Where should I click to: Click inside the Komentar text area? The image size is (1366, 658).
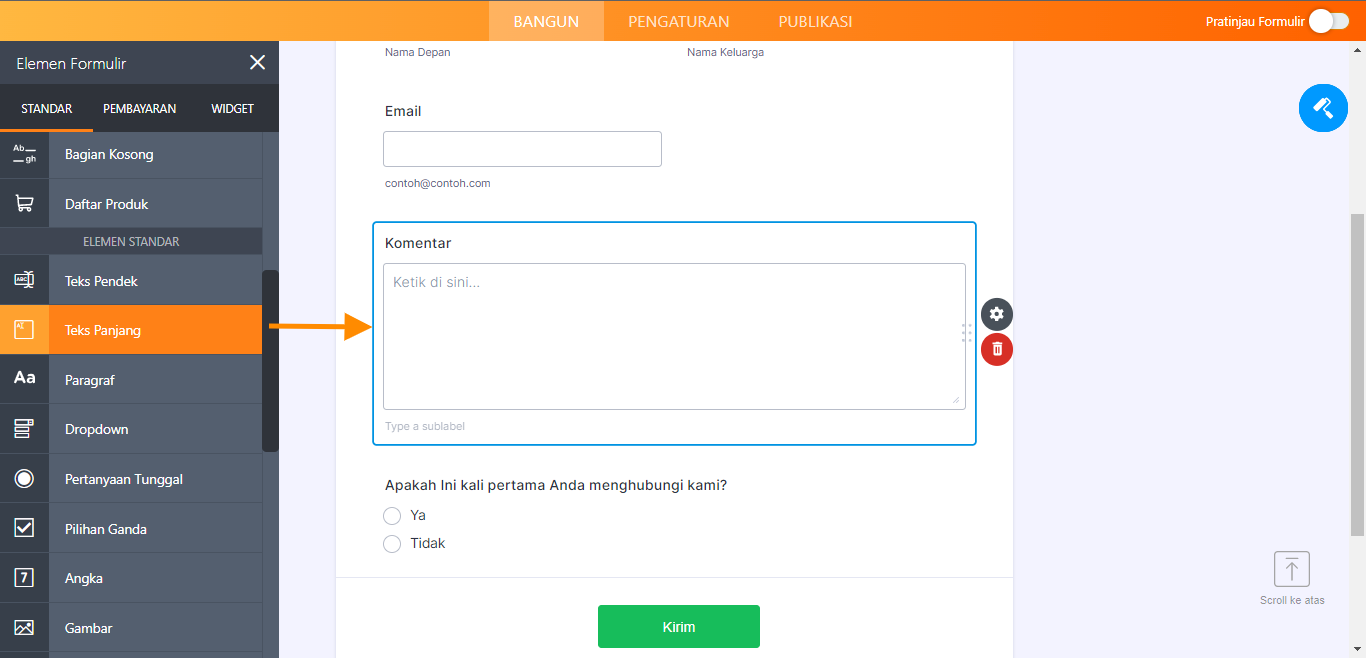673,336
